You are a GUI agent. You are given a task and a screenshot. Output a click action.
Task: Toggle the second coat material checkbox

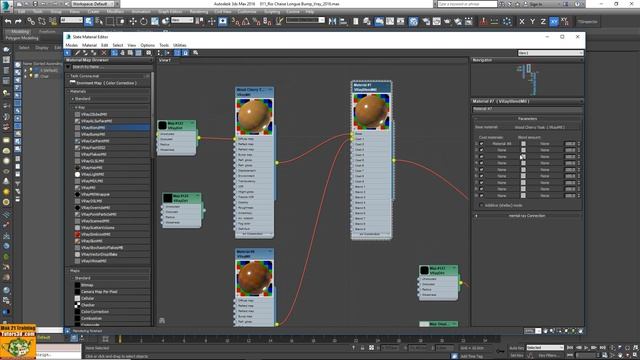(482, 150)
